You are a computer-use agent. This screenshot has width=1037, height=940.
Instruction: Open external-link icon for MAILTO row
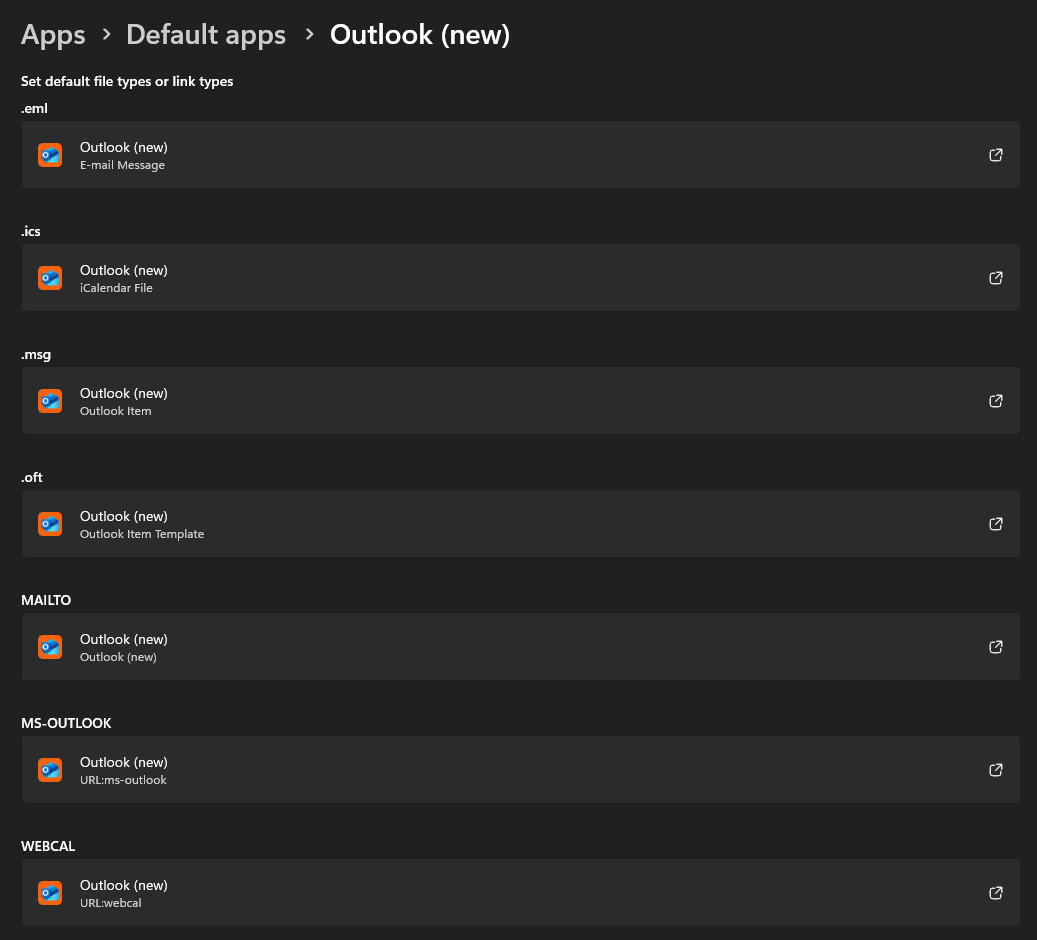click(x=995, y=647)
